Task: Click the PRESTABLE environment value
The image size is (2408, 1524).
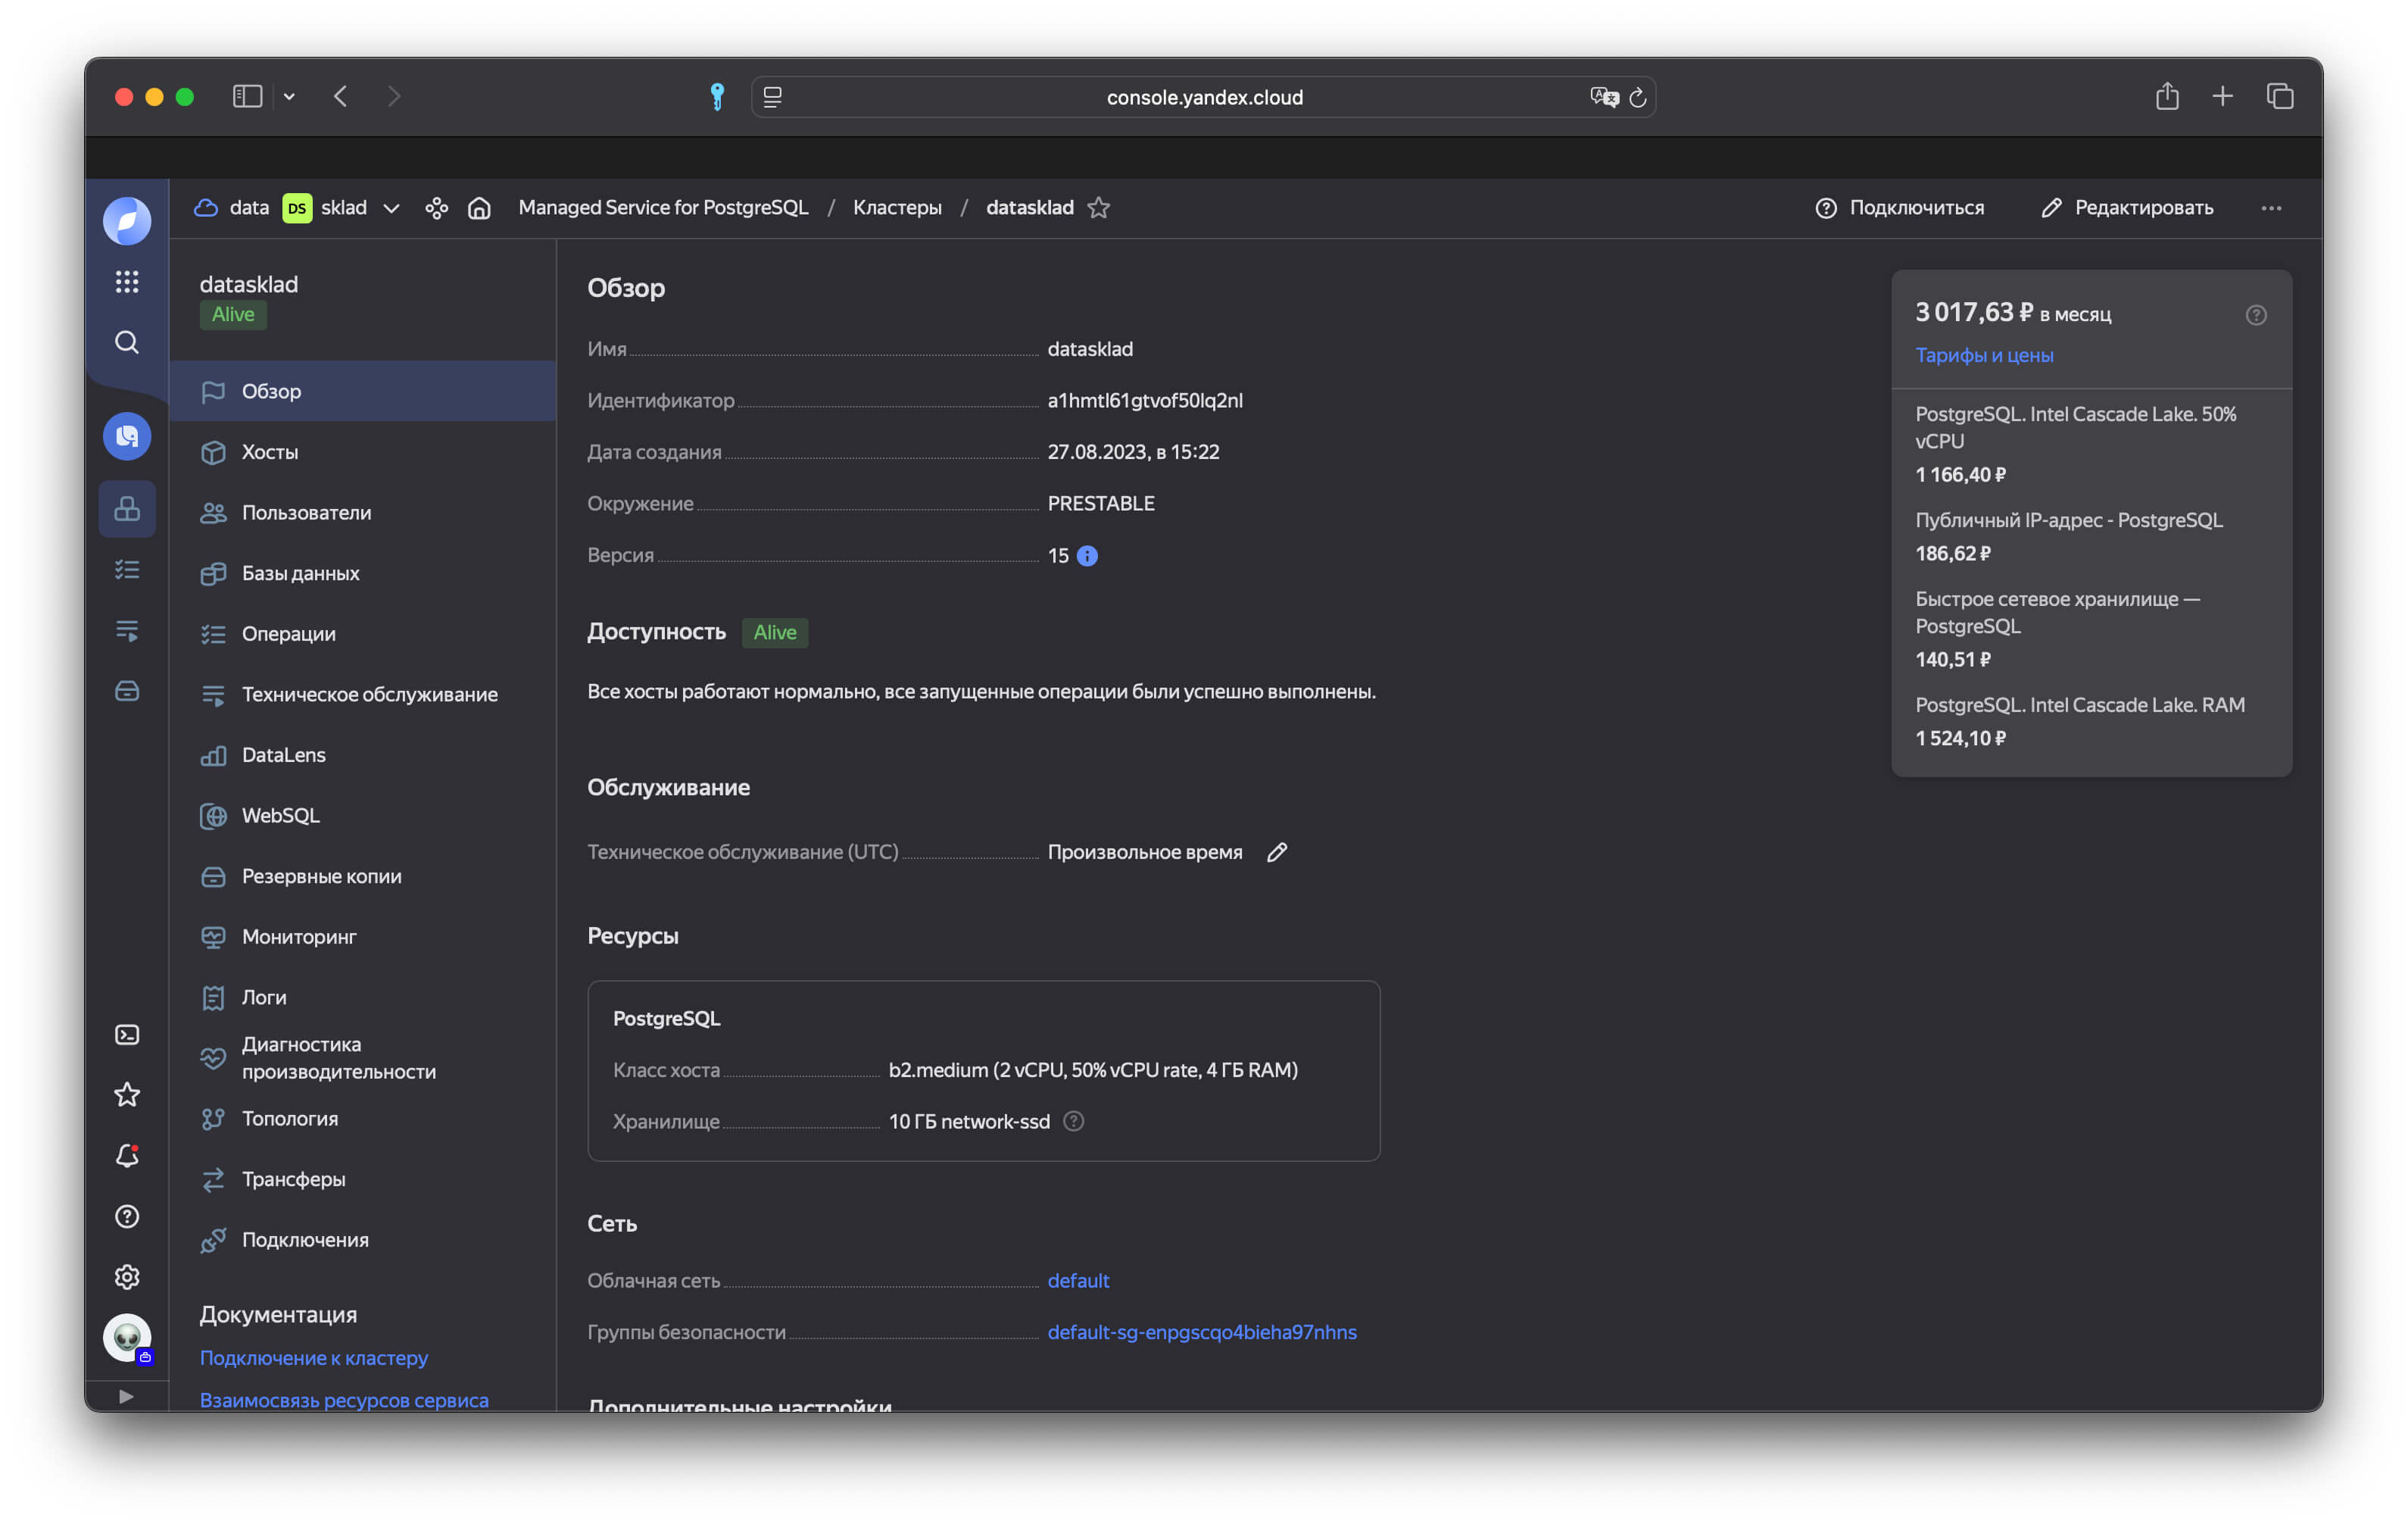Action: pyautogui.click(x=1101, y=503)
